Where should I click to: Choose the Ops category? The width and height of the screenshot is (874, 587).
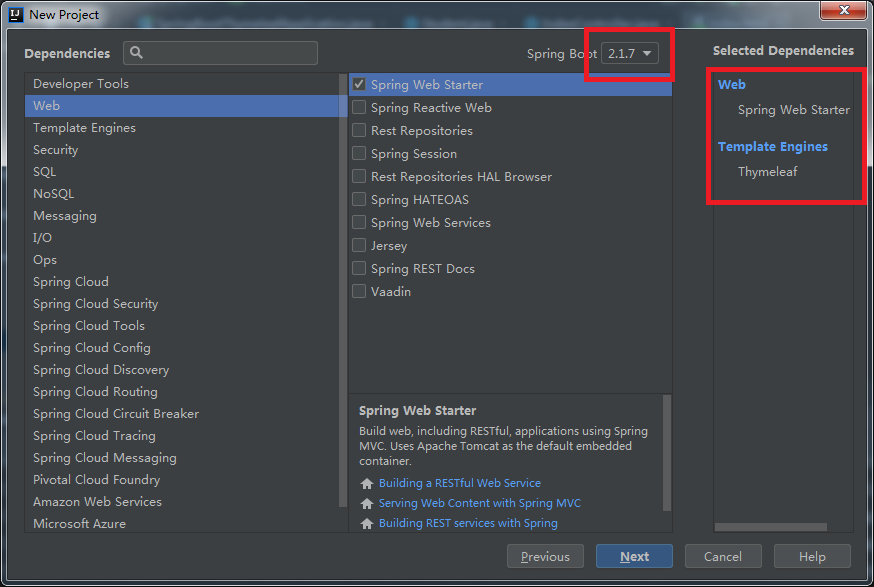pyautogui.click(x=182, y=260)
